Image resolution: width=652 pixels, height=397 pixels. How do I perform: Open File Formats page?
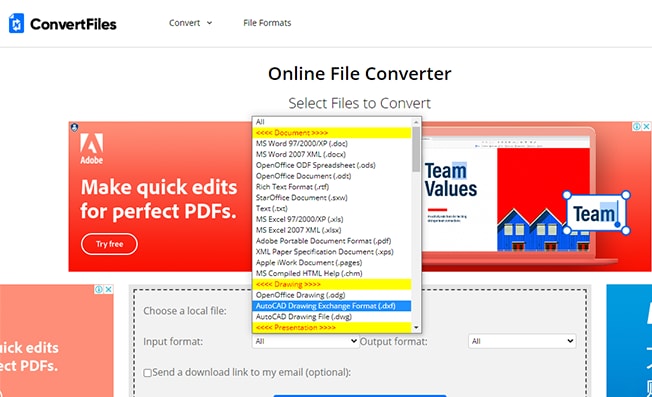point(267,23)
